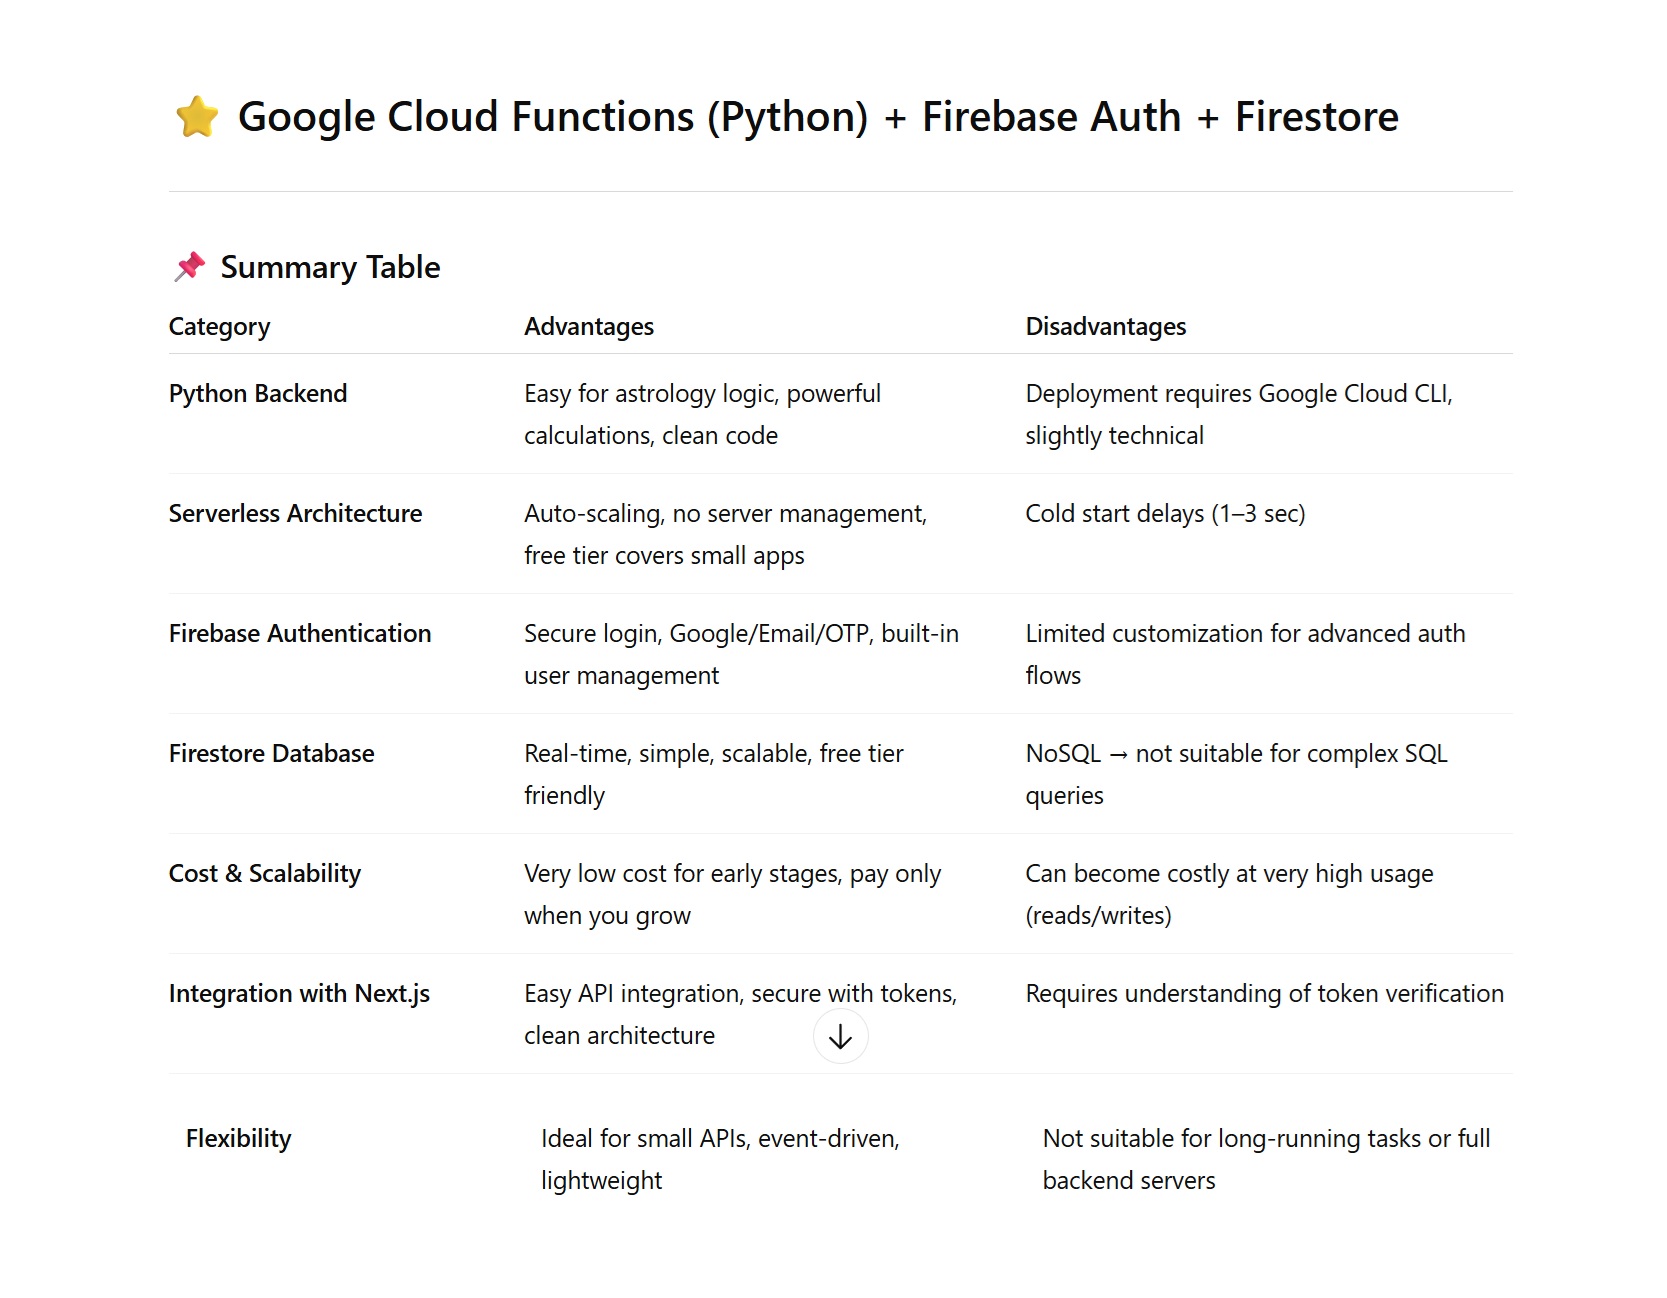
Task: Click the Deployment requires Google Cloud CLI cell
Action: point(1238,414)
